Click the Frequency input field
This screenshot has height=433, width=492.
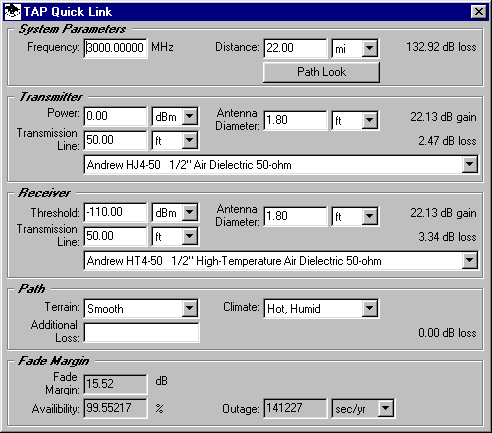coord(115,48)
